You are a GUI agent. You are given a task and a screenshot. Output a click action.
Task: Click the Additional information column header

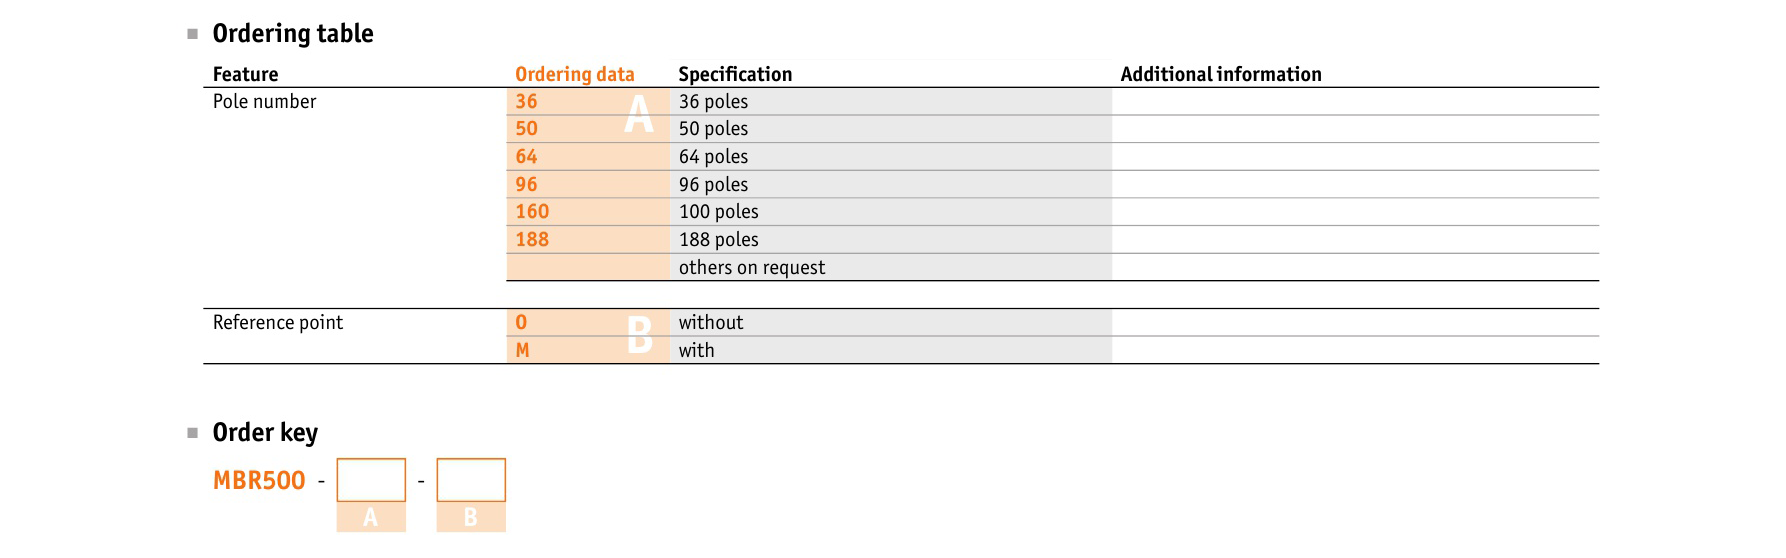(x=1221, y=74)
